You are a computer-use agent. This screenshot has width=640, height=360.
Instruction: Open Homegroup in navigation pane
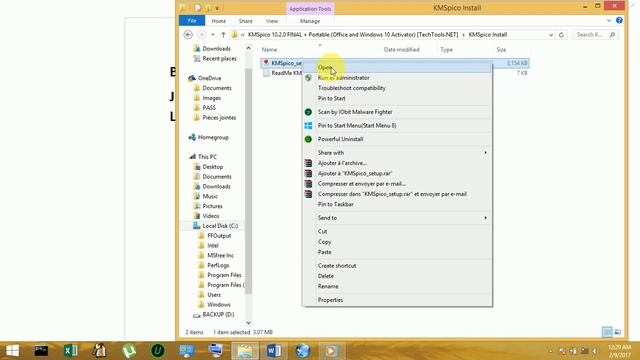click(x=209, y=137)
